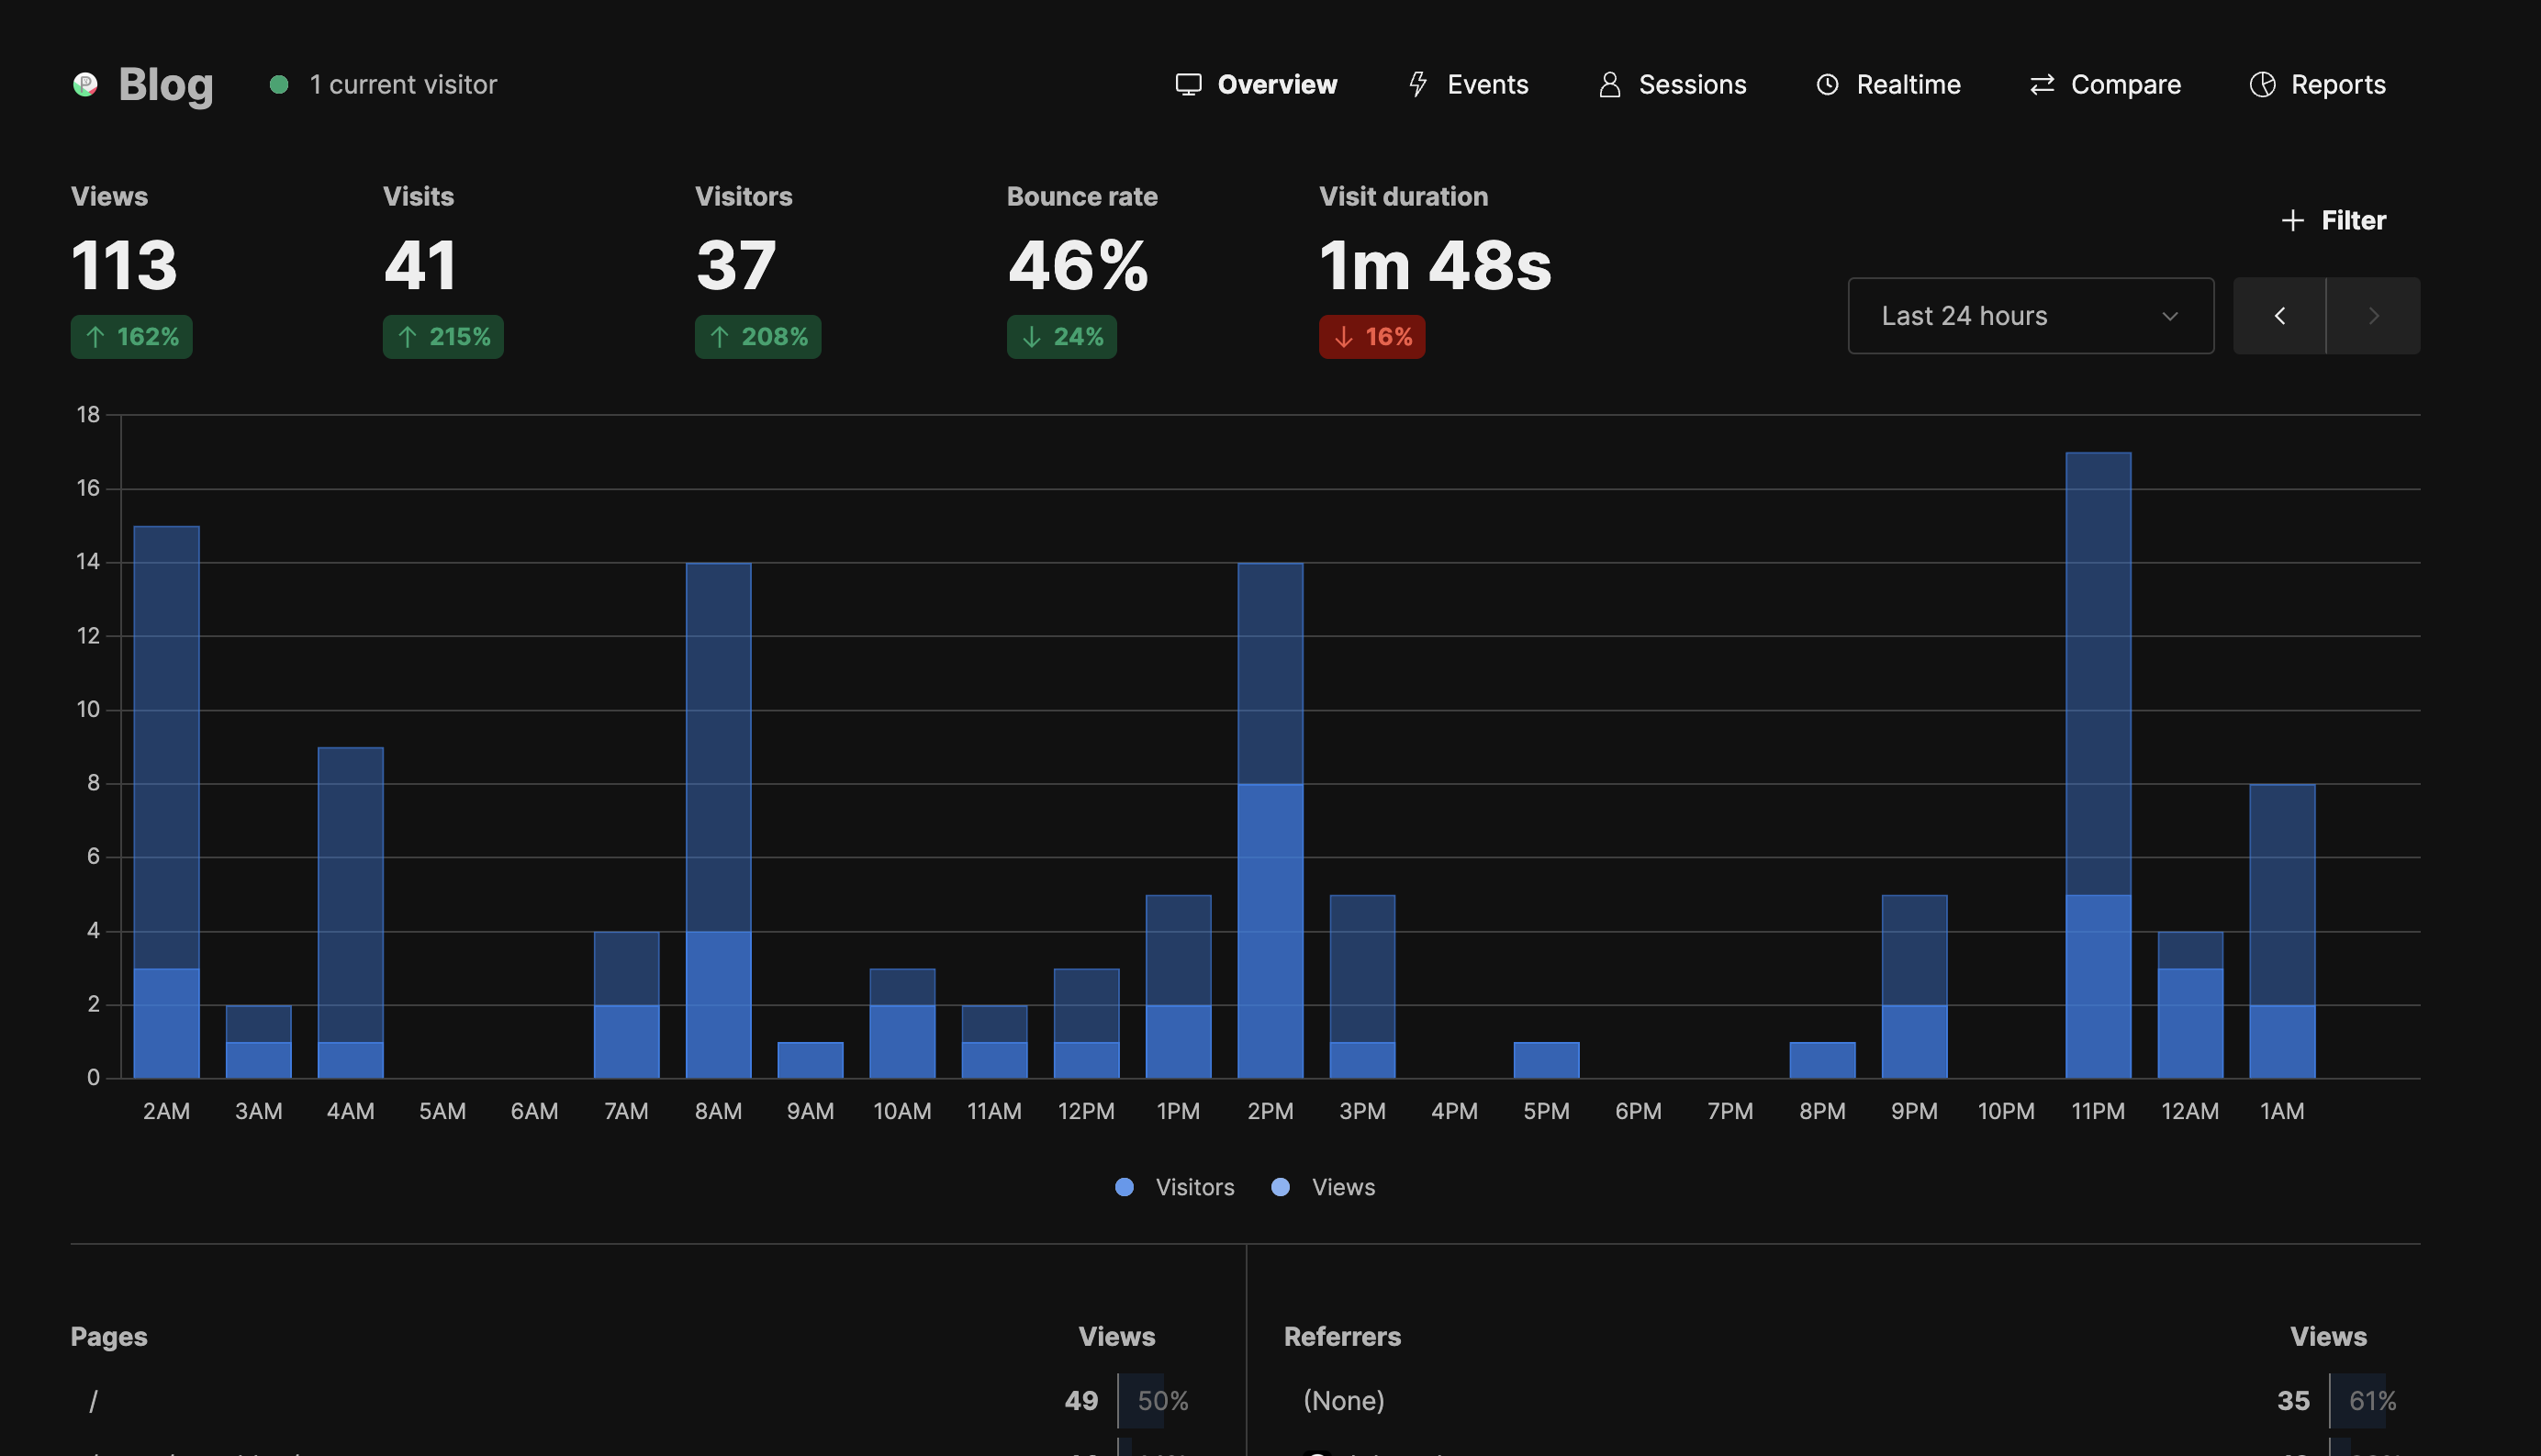
Task: Click the Visits metric value 41
Action: click(x=420, y=265)
